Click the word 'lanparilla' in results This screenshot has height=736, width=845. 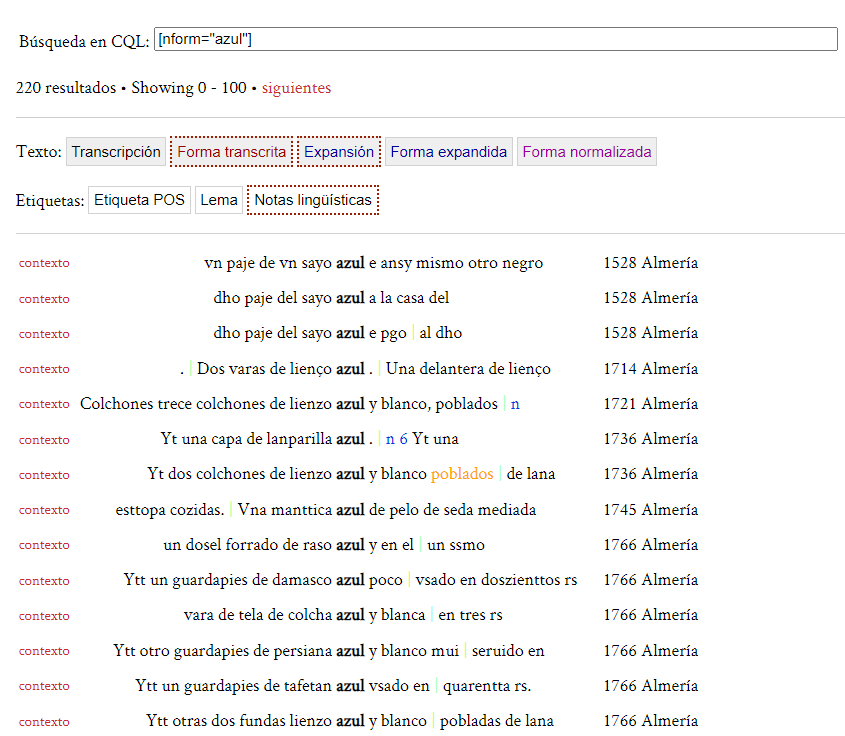(298, 439)
